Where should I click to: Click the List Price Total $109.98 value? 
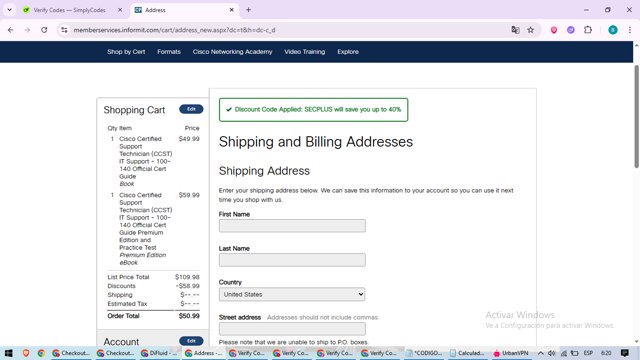[187, 277]
